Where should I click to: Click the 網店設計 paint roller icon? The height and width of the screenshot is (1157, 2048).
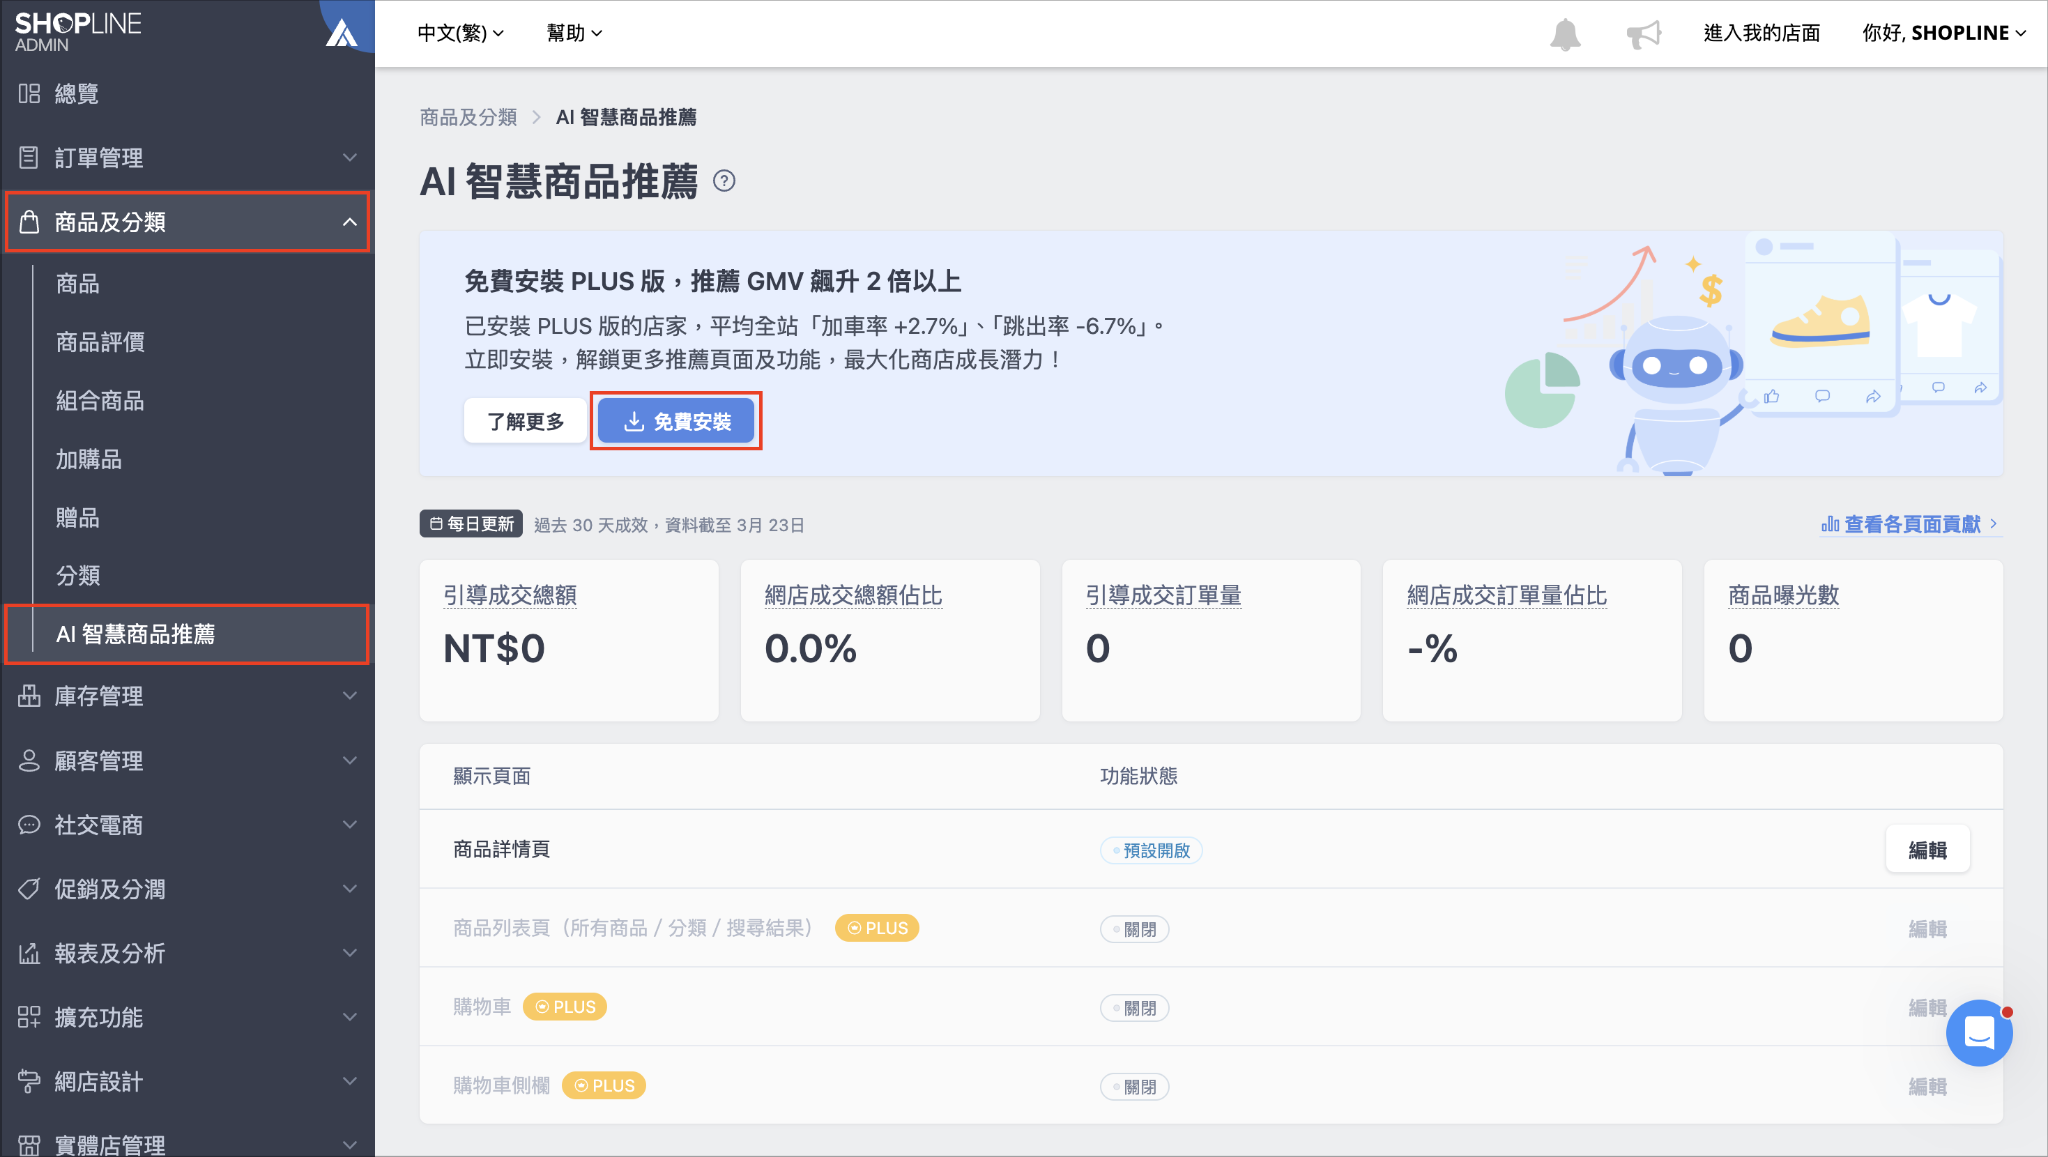29,1081
